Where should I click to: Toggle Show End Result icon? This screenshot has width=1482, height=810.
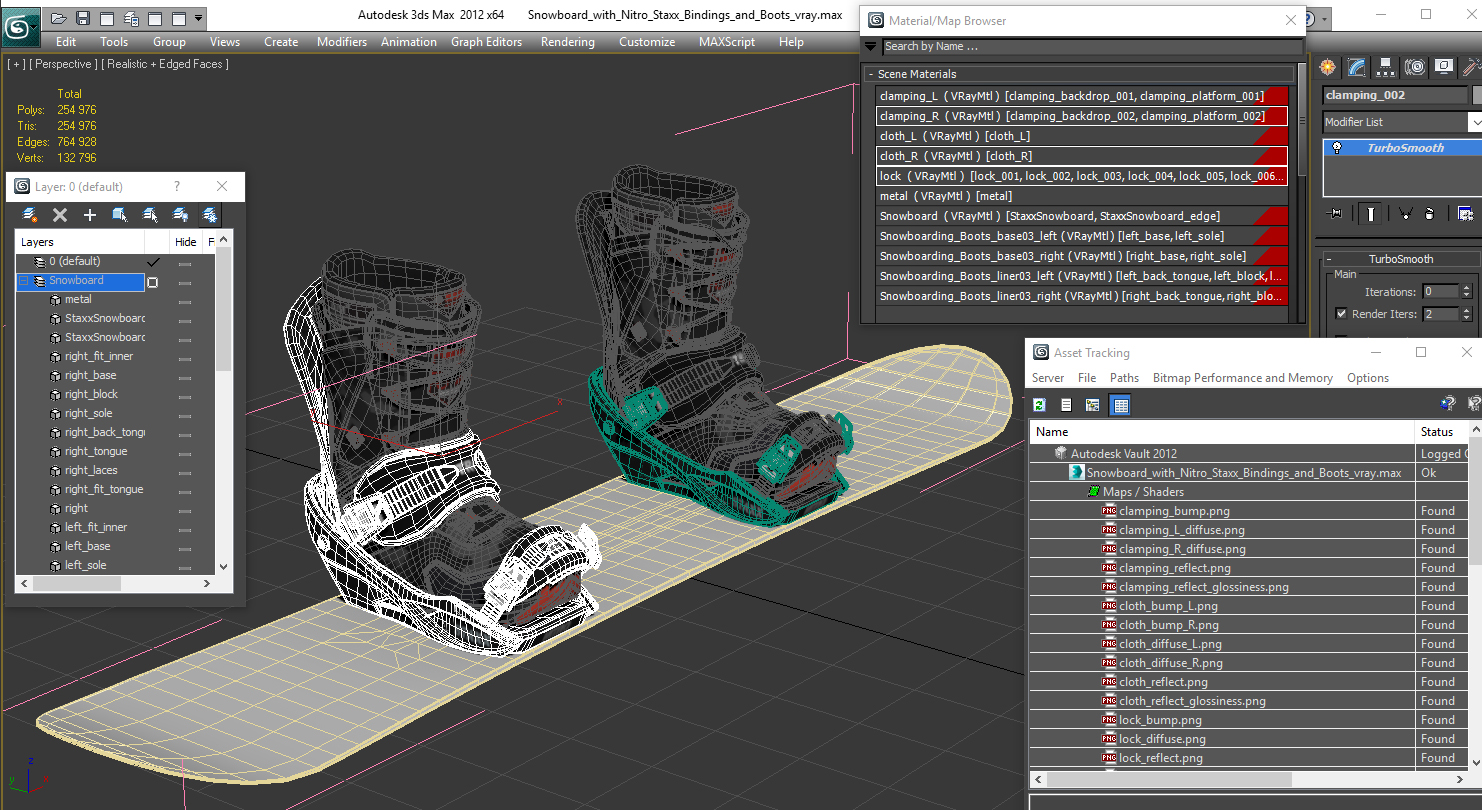tap(1371, 214)
